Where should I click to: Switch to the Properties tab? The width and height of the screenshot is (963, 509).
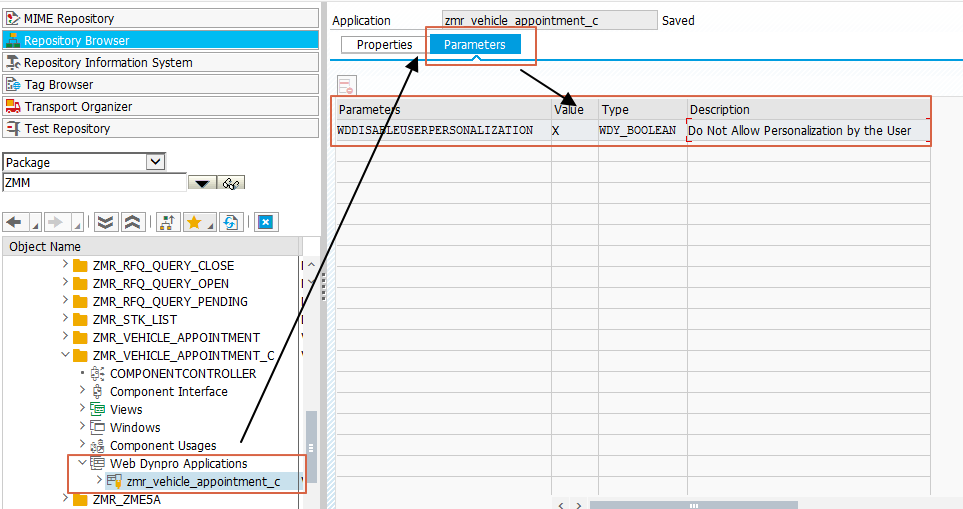[x=384, y=44]
